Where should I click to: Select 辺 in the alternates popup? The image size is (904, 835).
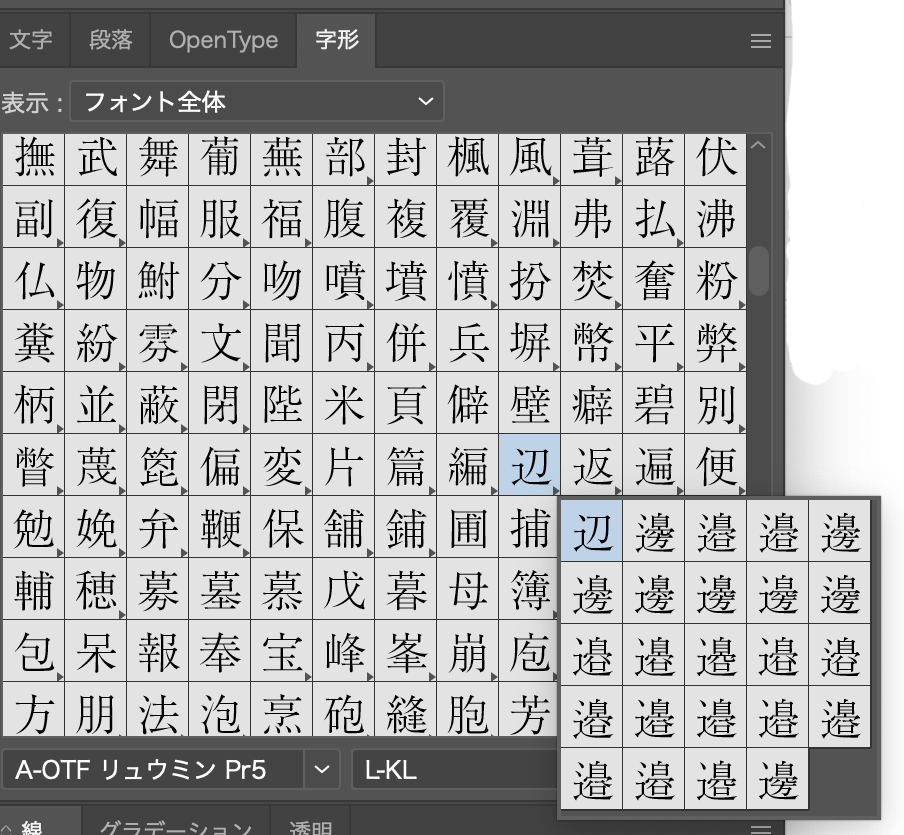(x=592, y=531)
